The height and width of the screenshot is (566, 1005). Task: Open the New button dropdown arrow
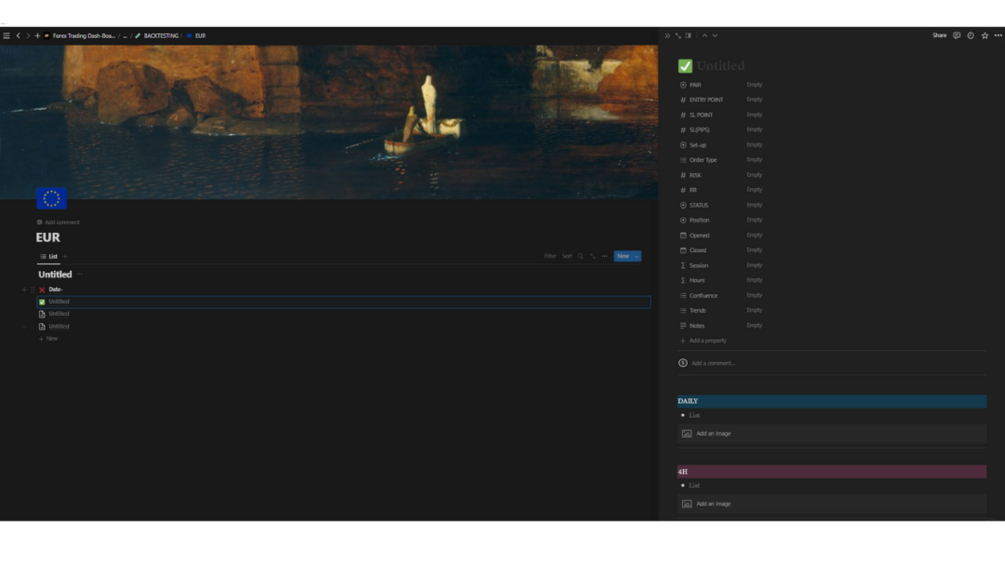636,256
